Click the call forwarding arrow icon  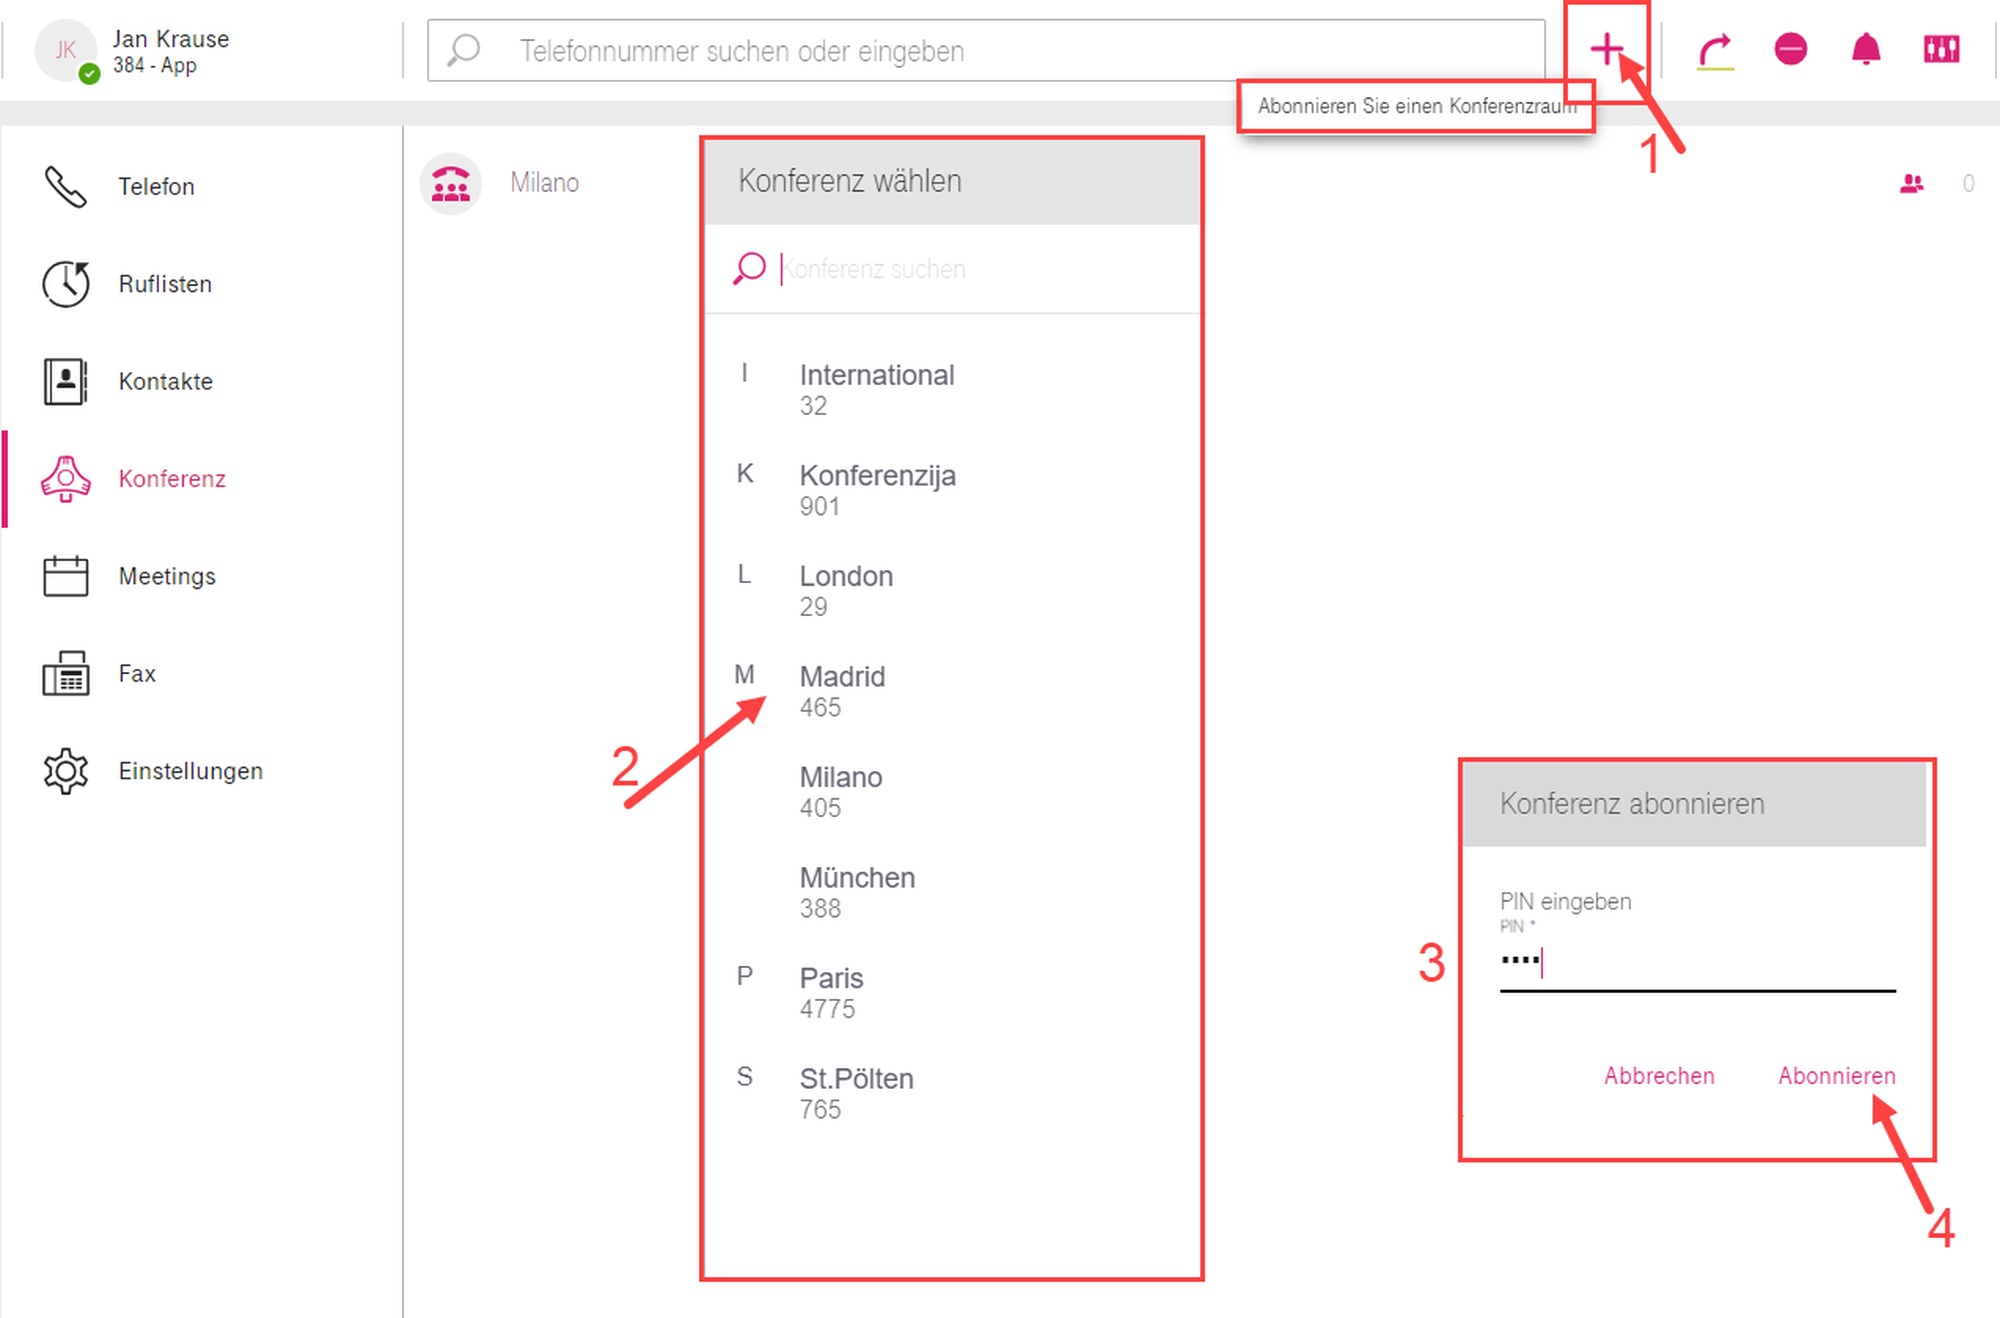pyautogui.click(x=1716, y=50)
